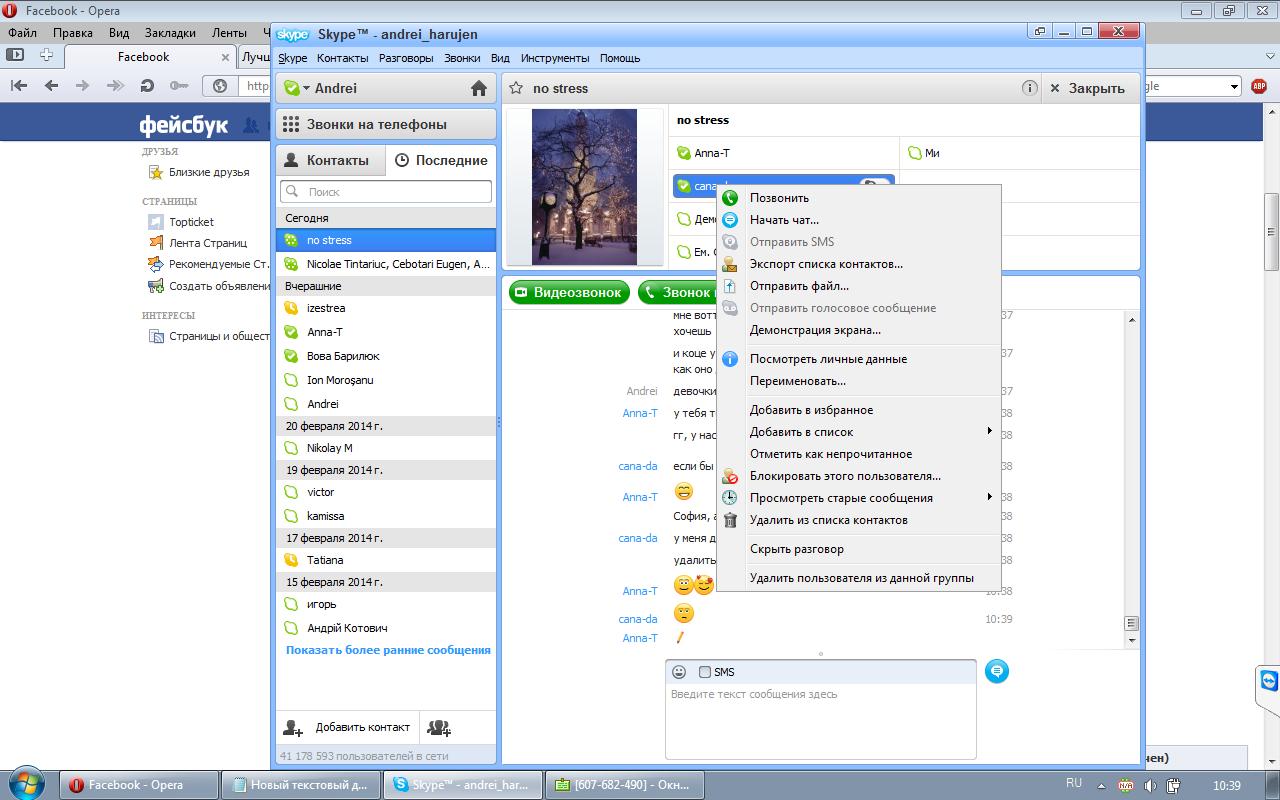This screenshot has width=1280, height=800.
Task: Switch to the 'Контакты' tab in Skype
Action: click(x=330, y=160)
